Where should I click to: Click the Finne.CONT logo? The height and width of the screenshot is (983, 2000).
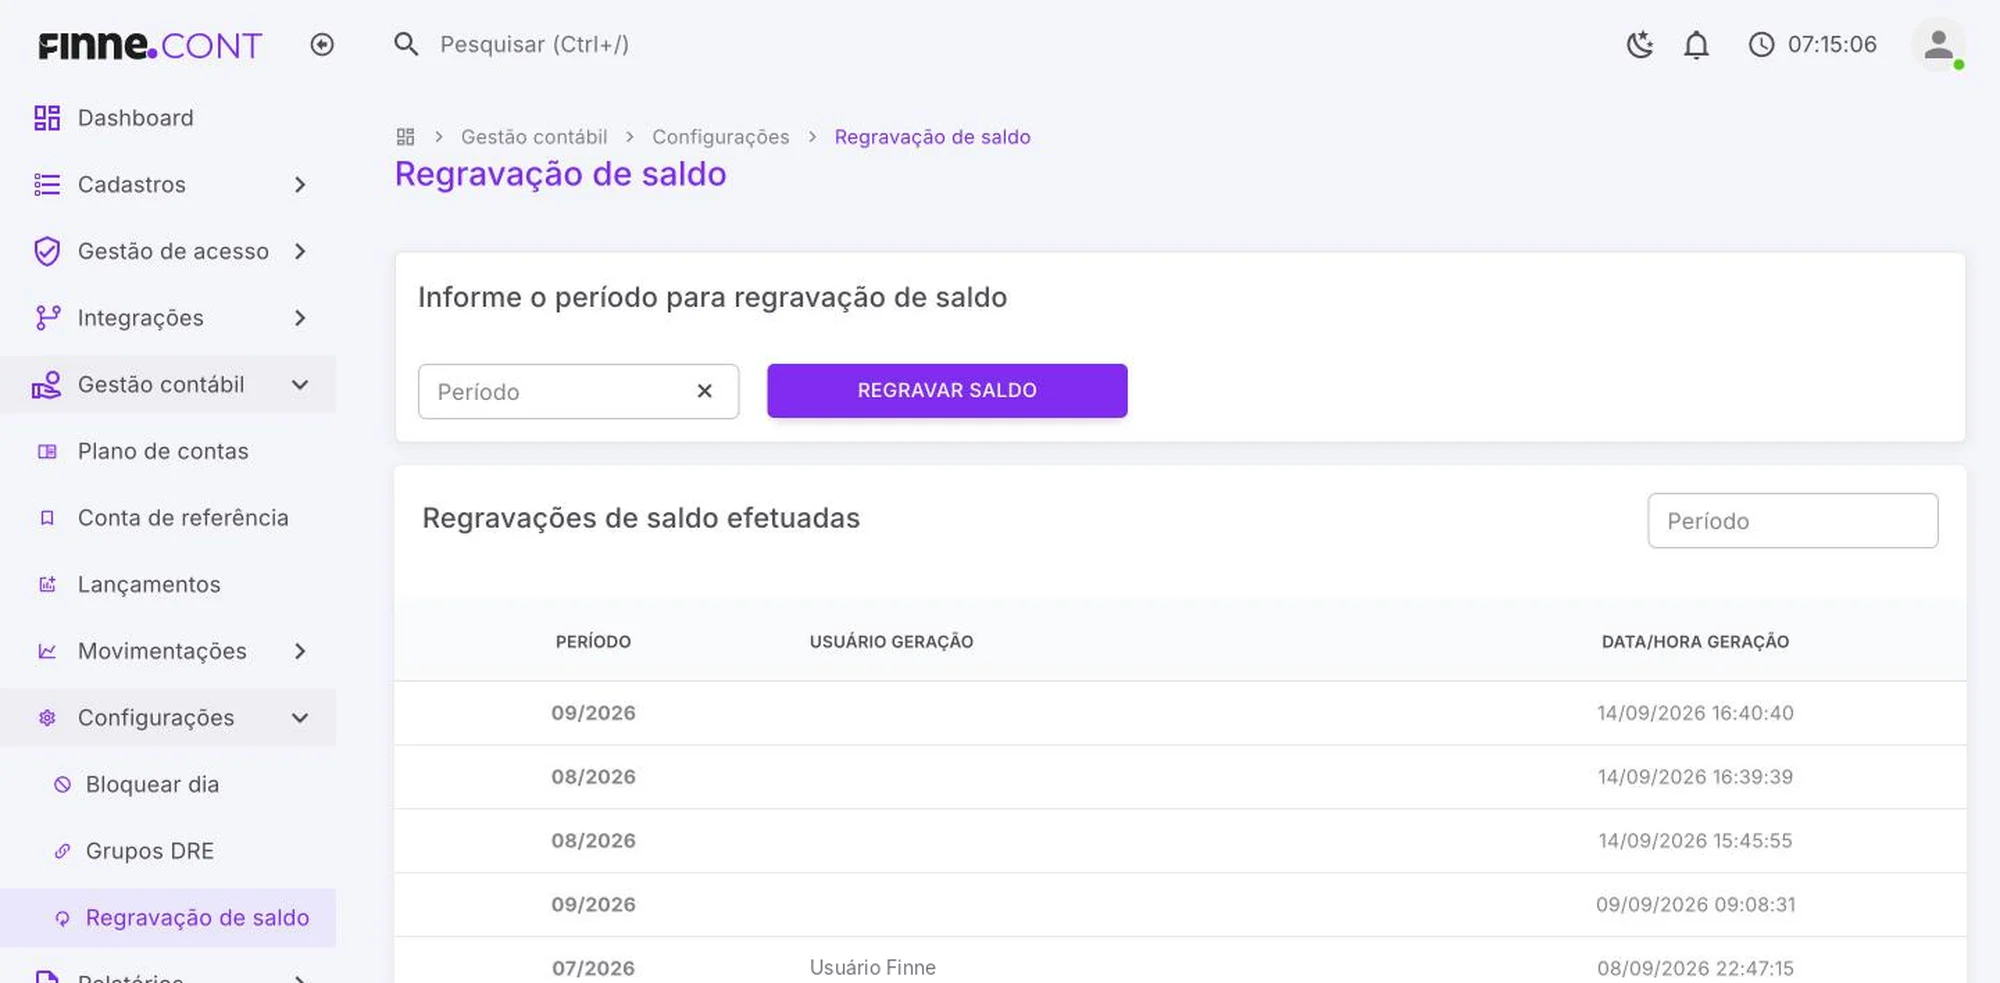point(150,45)
